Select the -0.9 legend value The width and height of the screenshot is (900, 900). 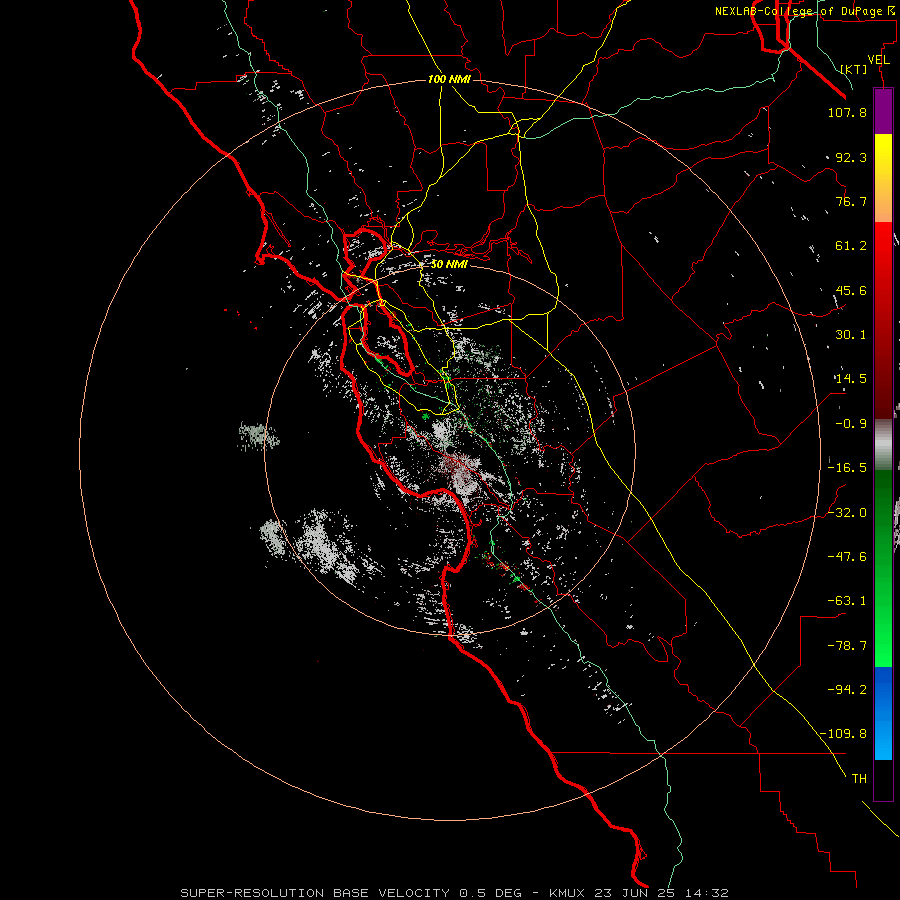(x=851, y=424)
